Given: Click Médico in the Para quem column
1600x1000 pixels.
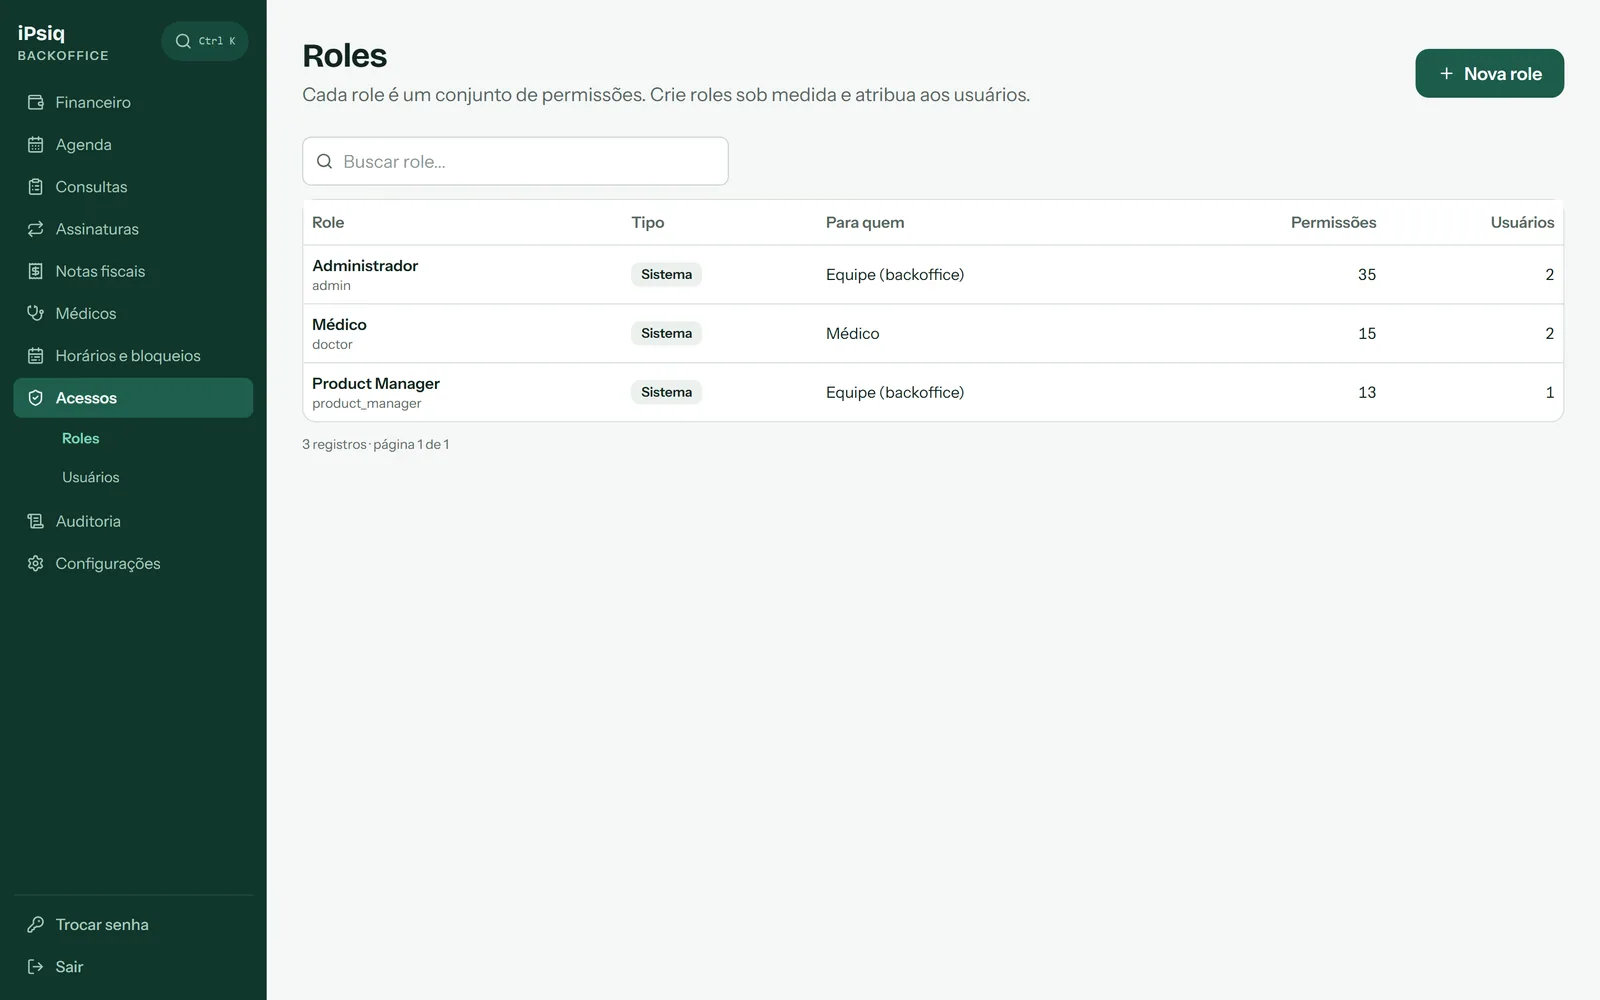Looking at the screenshot, I should [x=852, y=334].
